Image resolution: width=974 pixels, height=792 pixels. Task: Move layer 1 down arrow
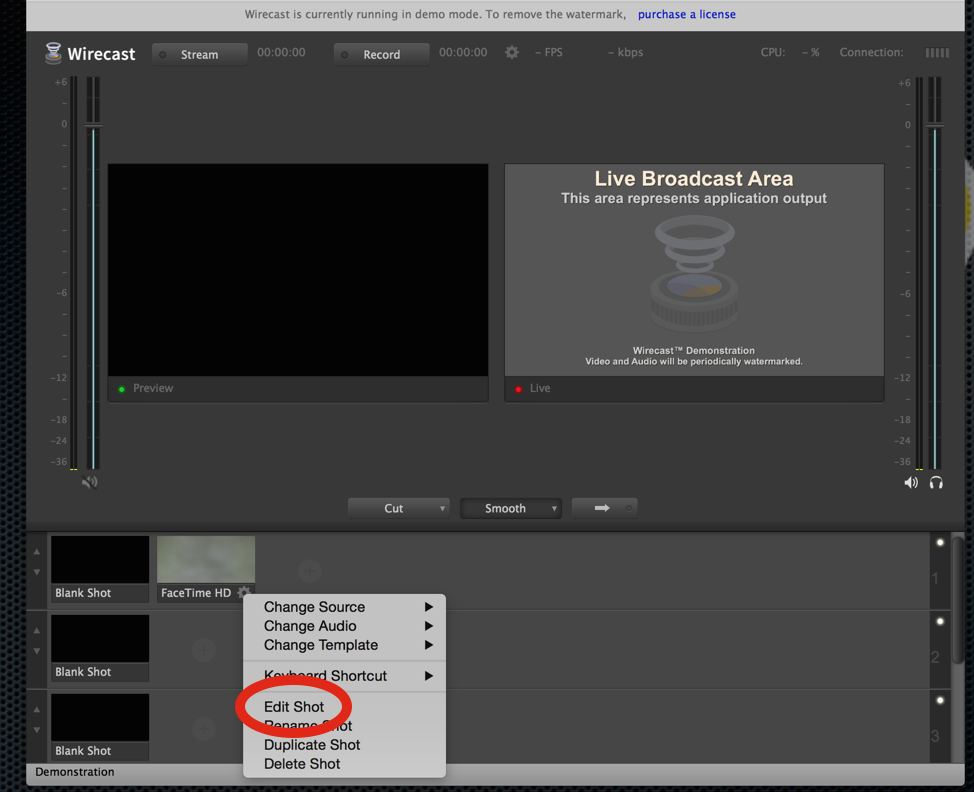37,572
